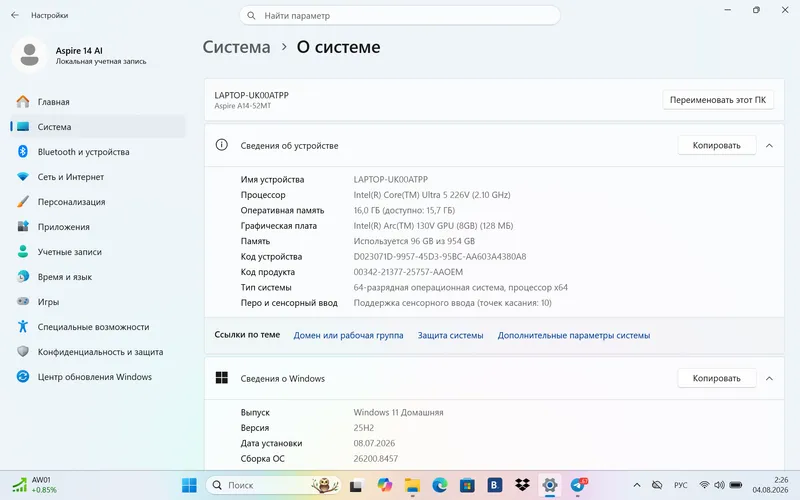The width and height of the screenshot is (800, 500).
Task: Open Bluetooth и устройства settings
Action: click(x=97, y=152)
